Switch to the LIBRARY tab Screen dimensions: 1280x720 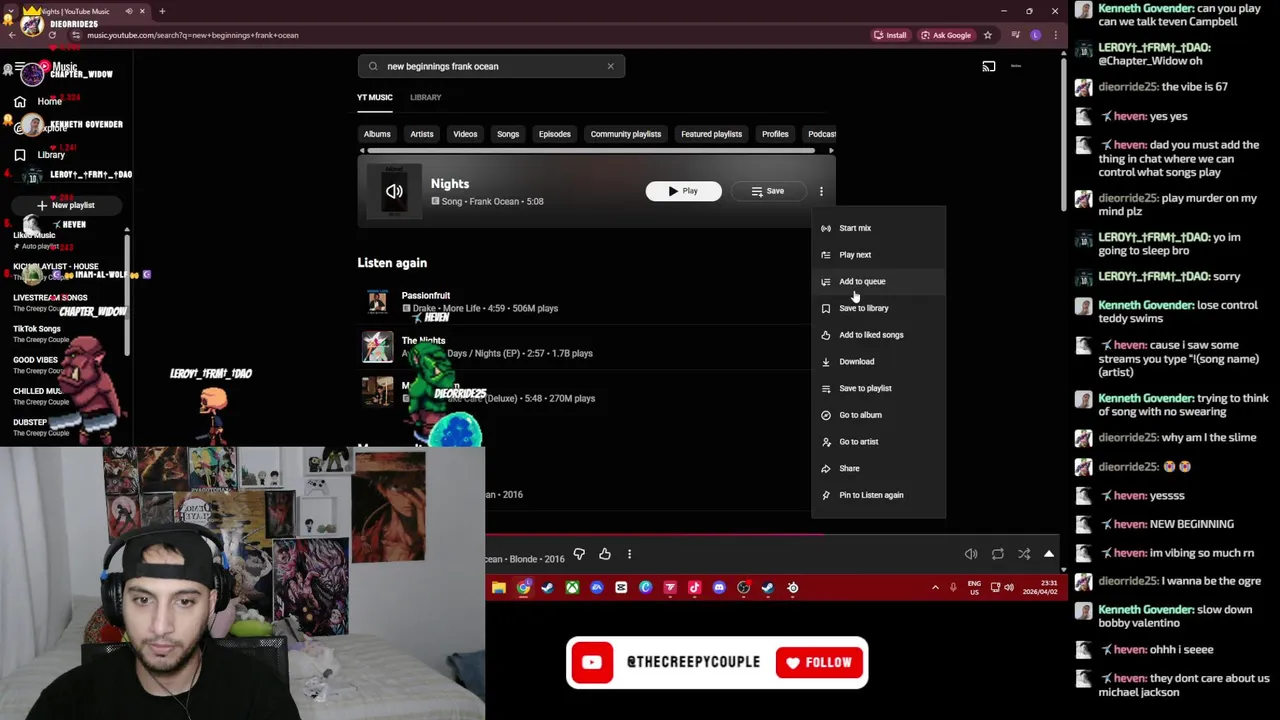click(425, 97)
